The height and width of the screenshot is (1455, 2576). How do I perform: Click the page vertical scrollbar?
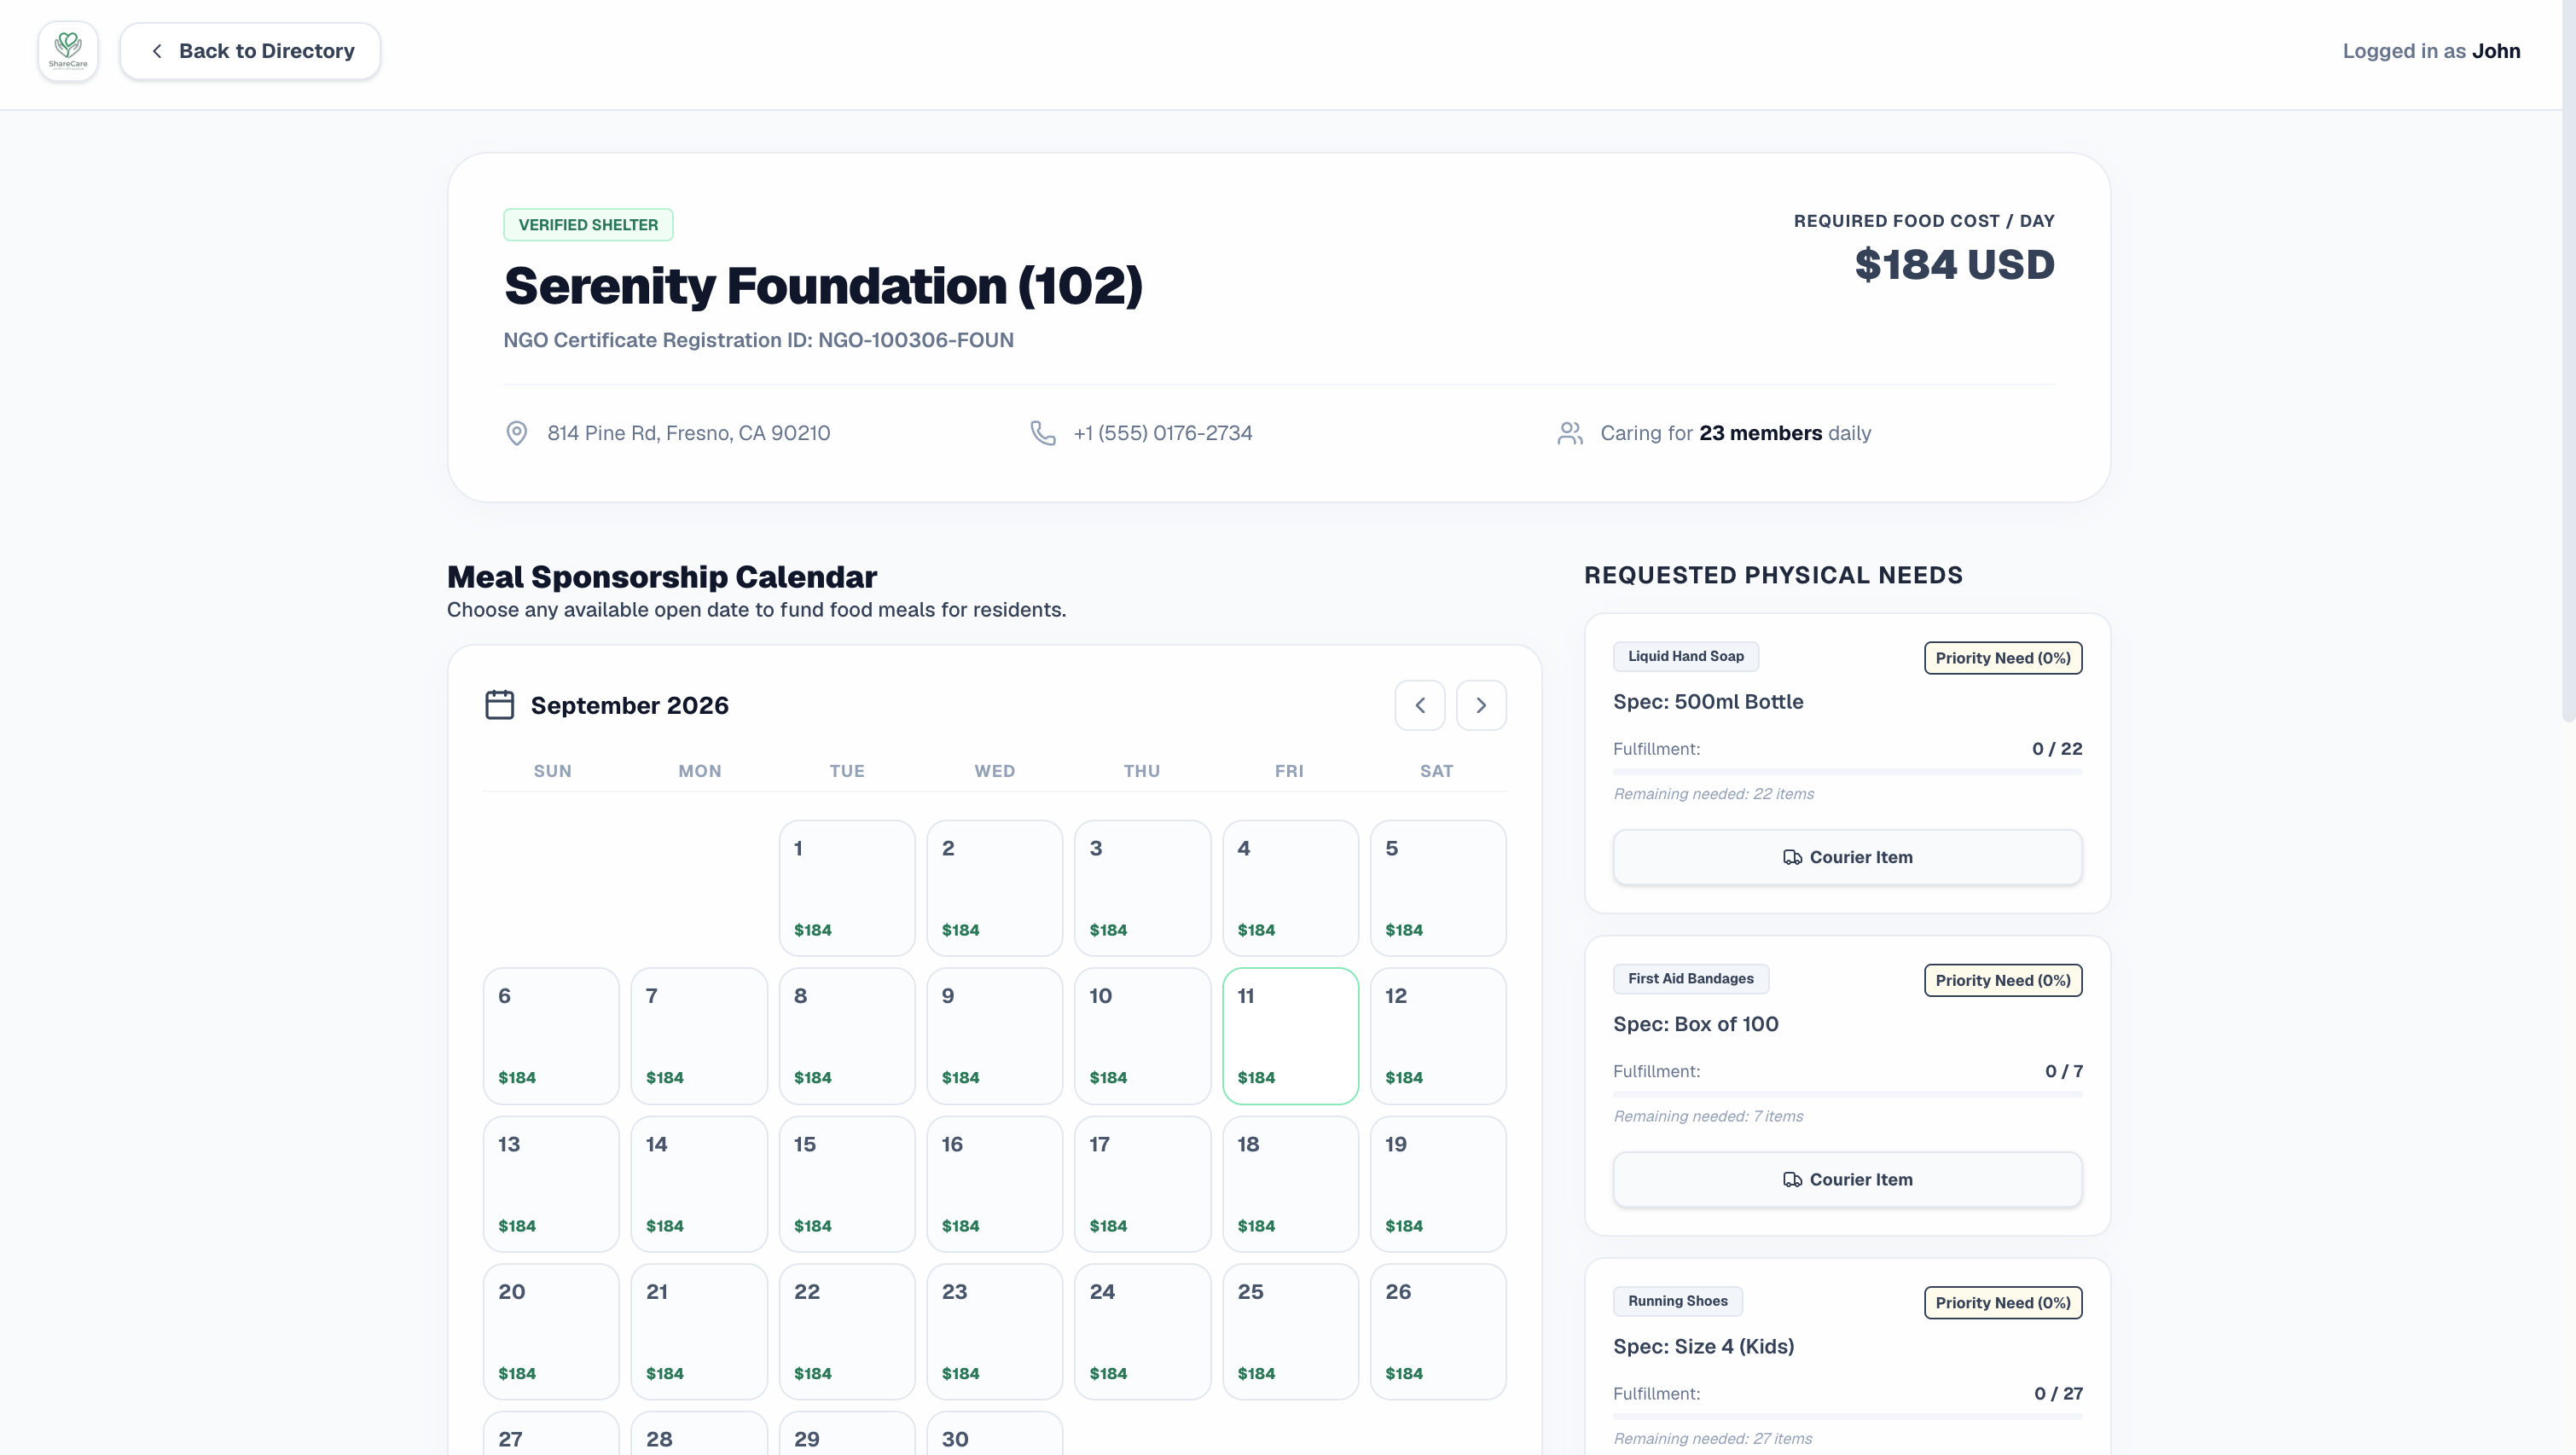click(2569, 360)
